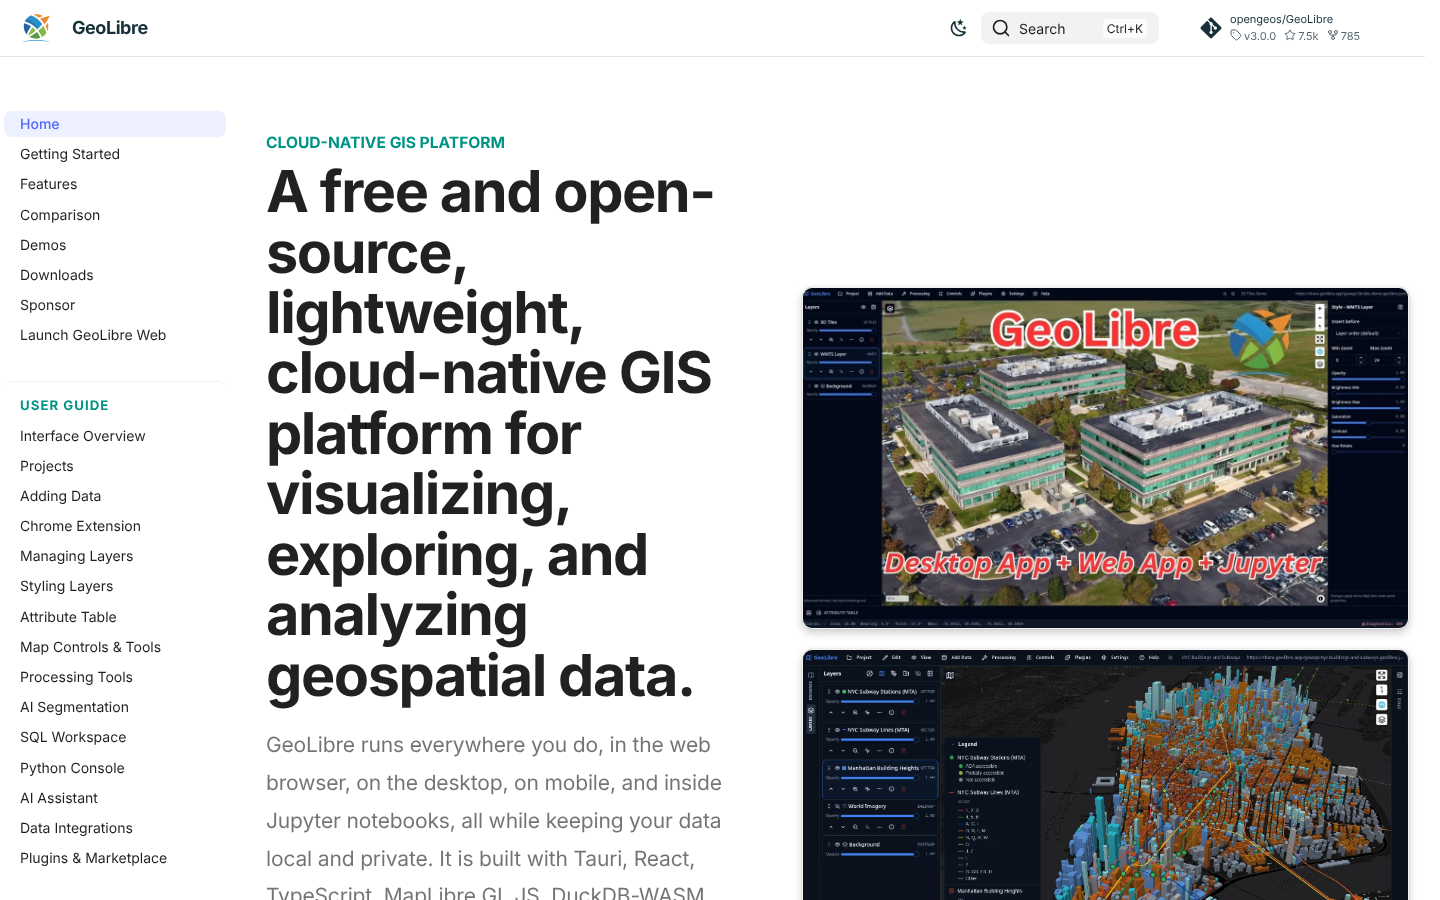Focus the Search field labeled Search
Screen dimensions: 1440x900
click(x=1070, y=28)
